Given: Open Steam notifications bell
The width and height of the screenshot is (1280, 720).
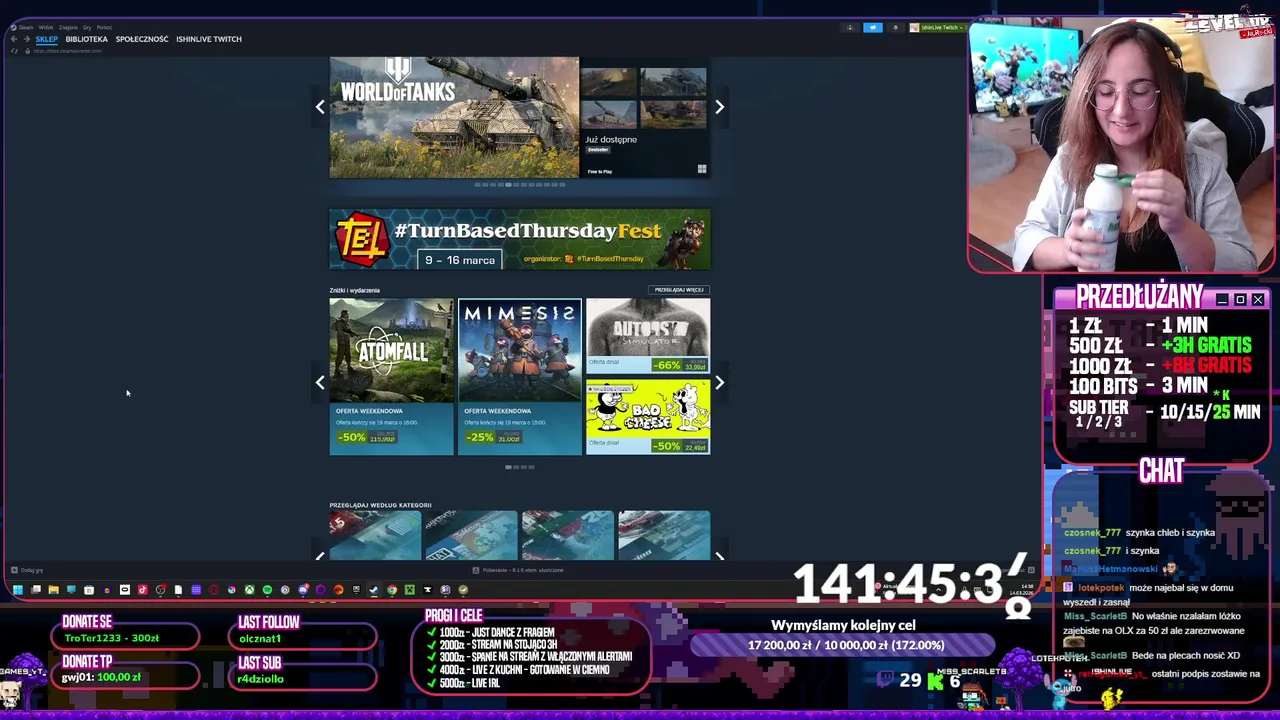Looking at the screenshot, I should 895,27.
